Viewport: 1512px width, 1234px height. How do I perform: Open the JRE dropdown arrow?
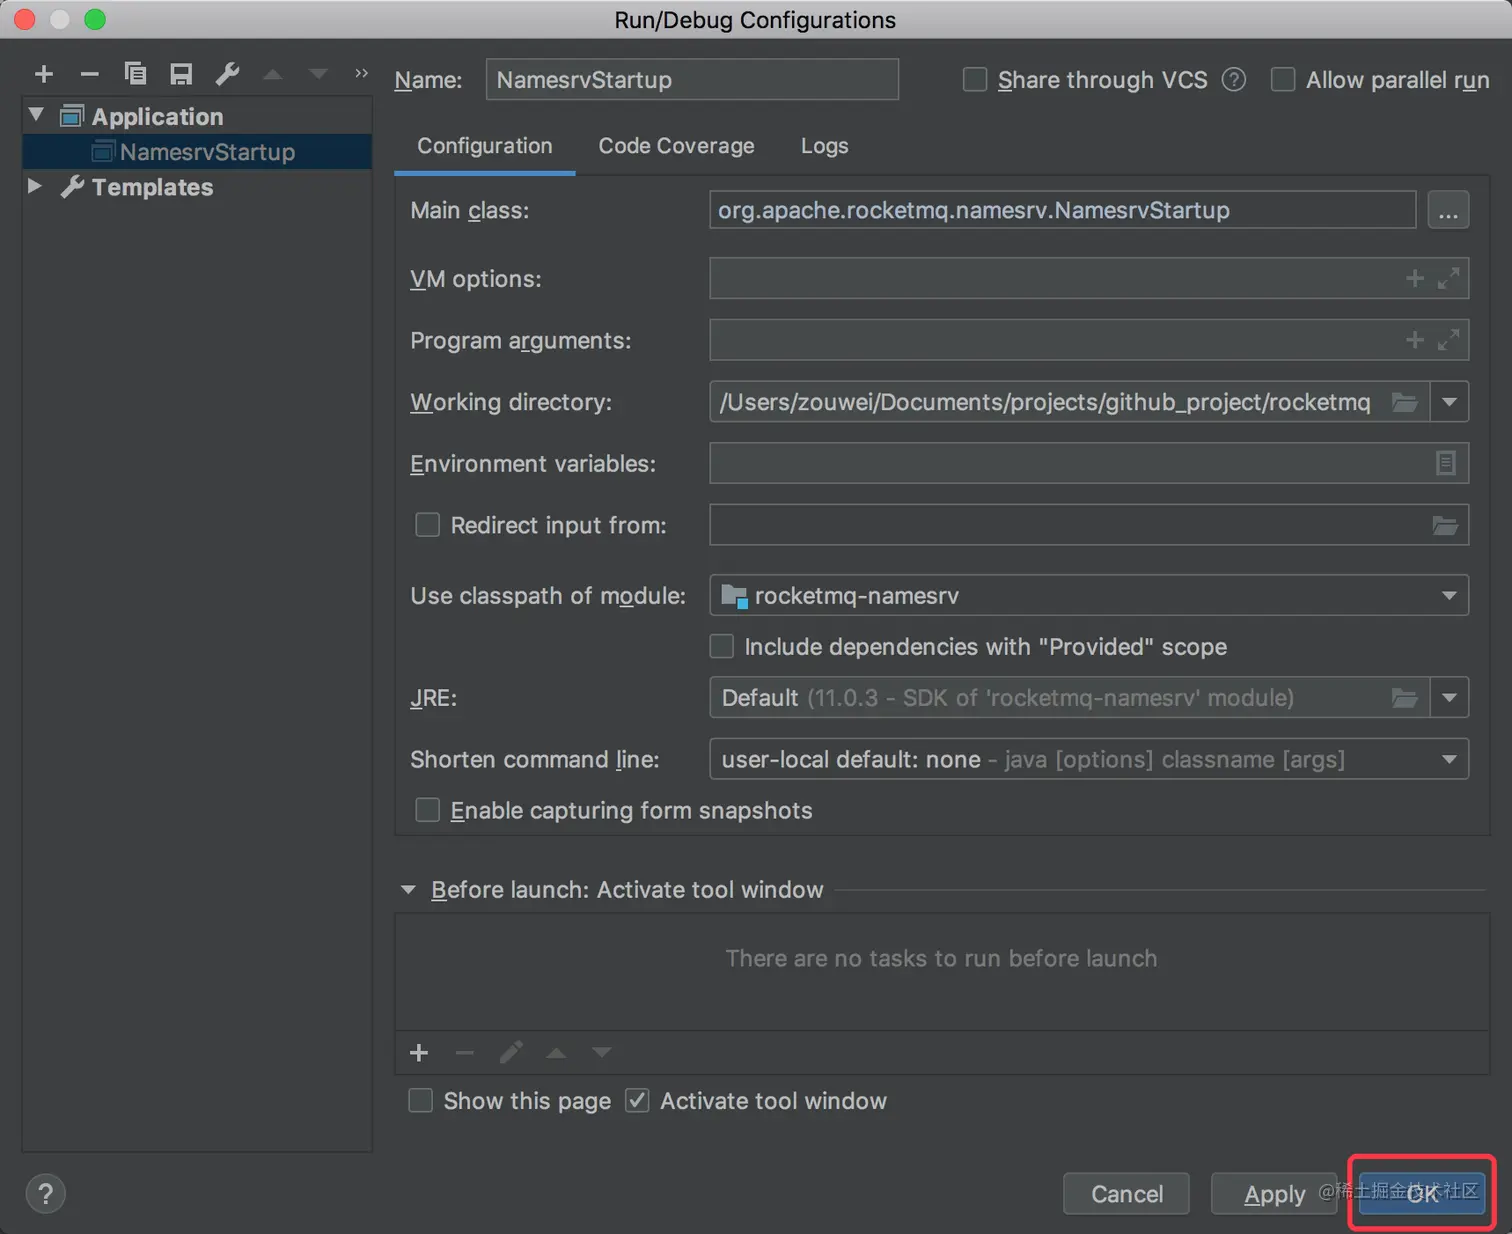1449,698
